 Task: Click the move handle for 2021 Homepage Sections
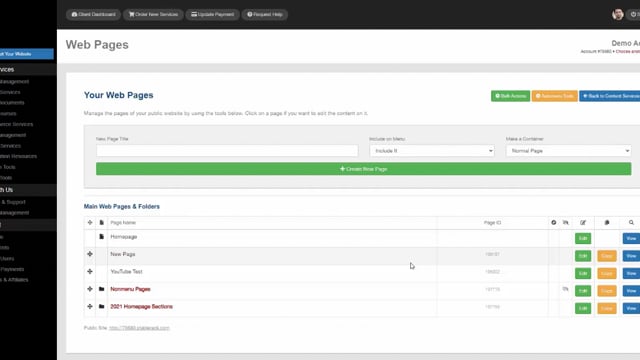(90, 307)
